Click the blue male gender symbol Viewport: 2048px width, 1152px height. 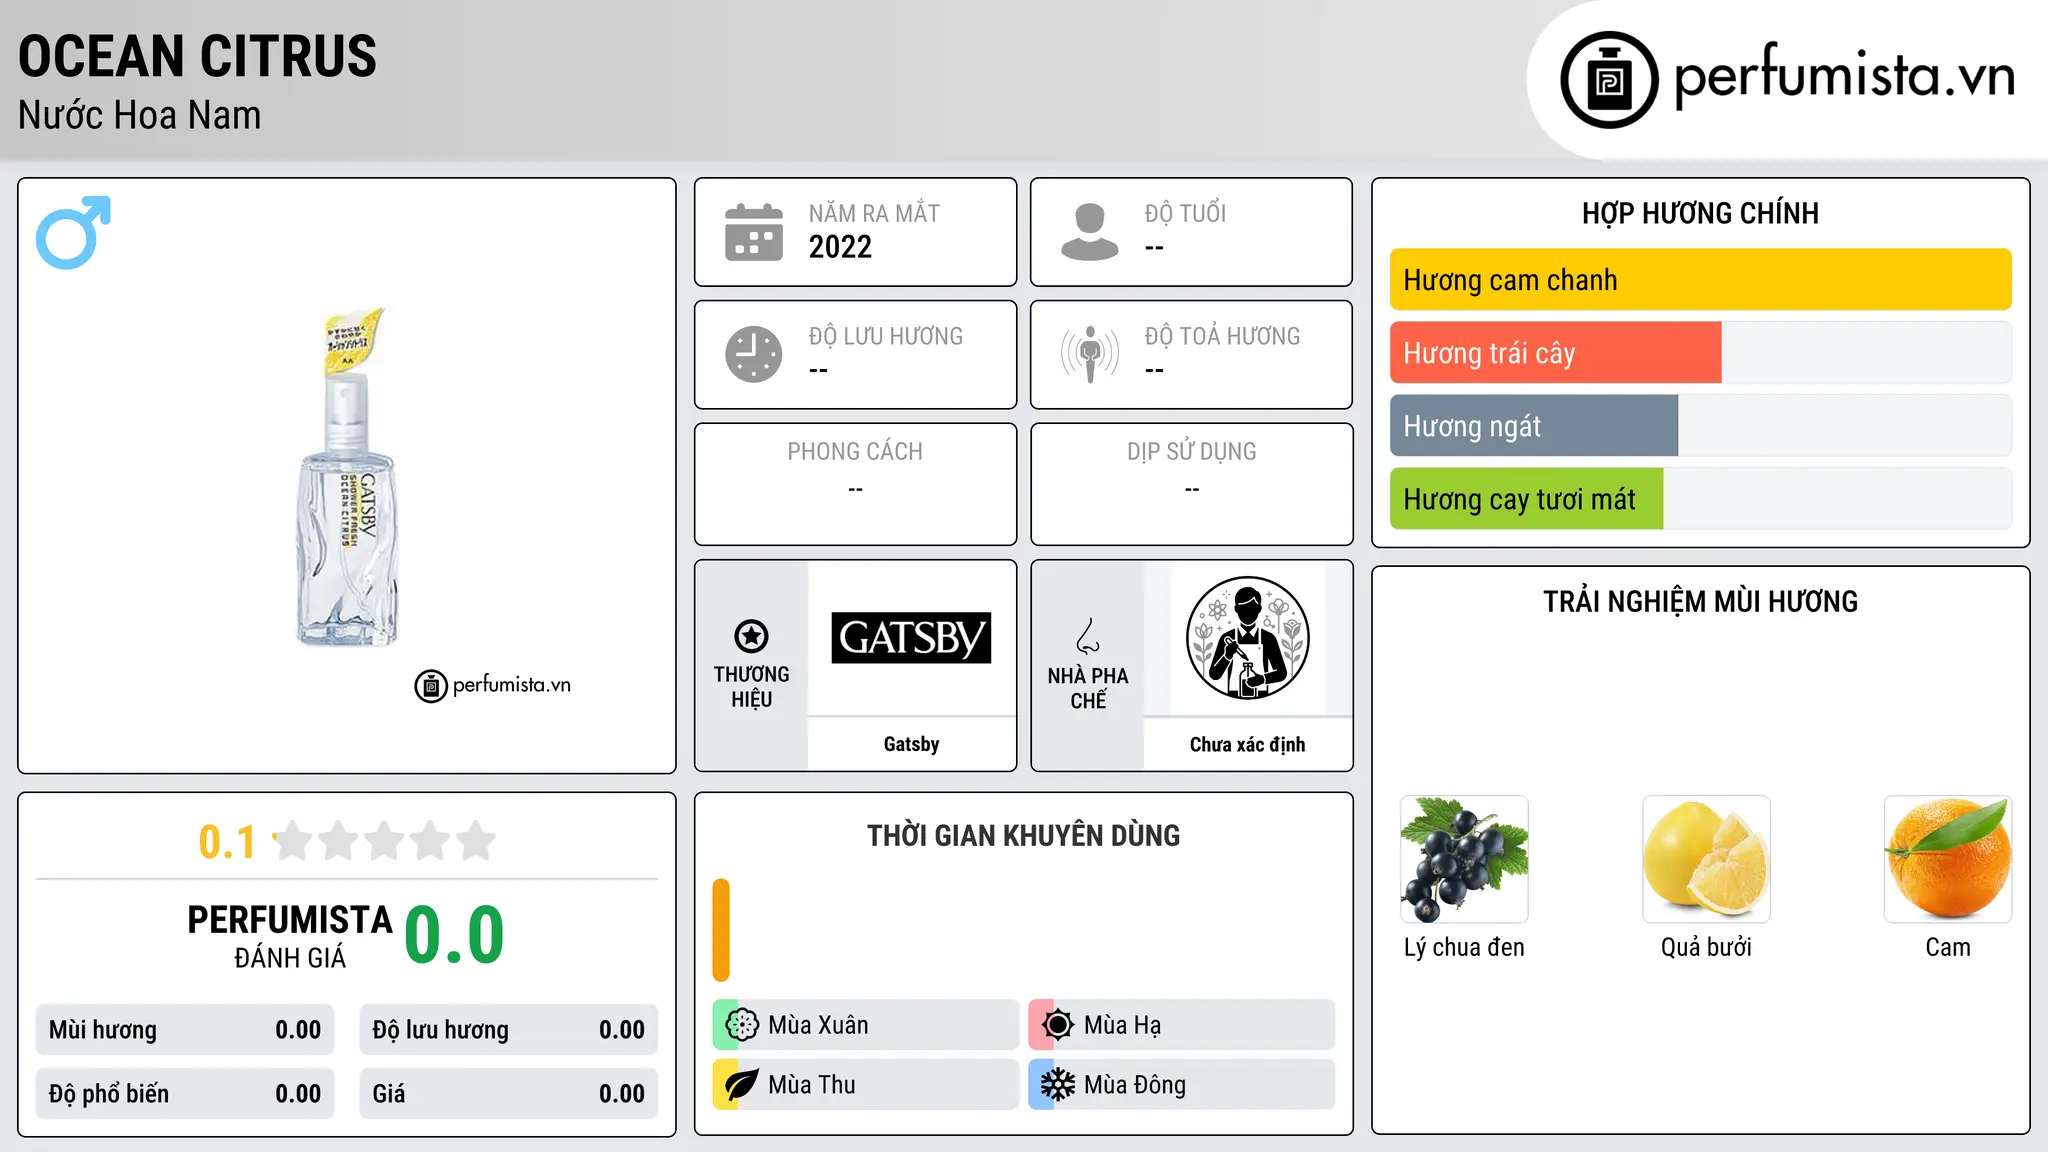pyautogui.click(x=73, y=233)
